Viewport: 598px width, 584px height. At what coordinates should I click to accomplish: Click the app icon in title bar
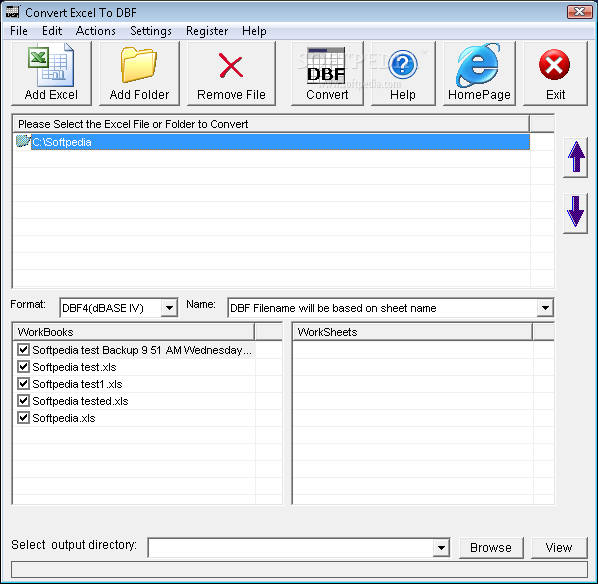12,12
